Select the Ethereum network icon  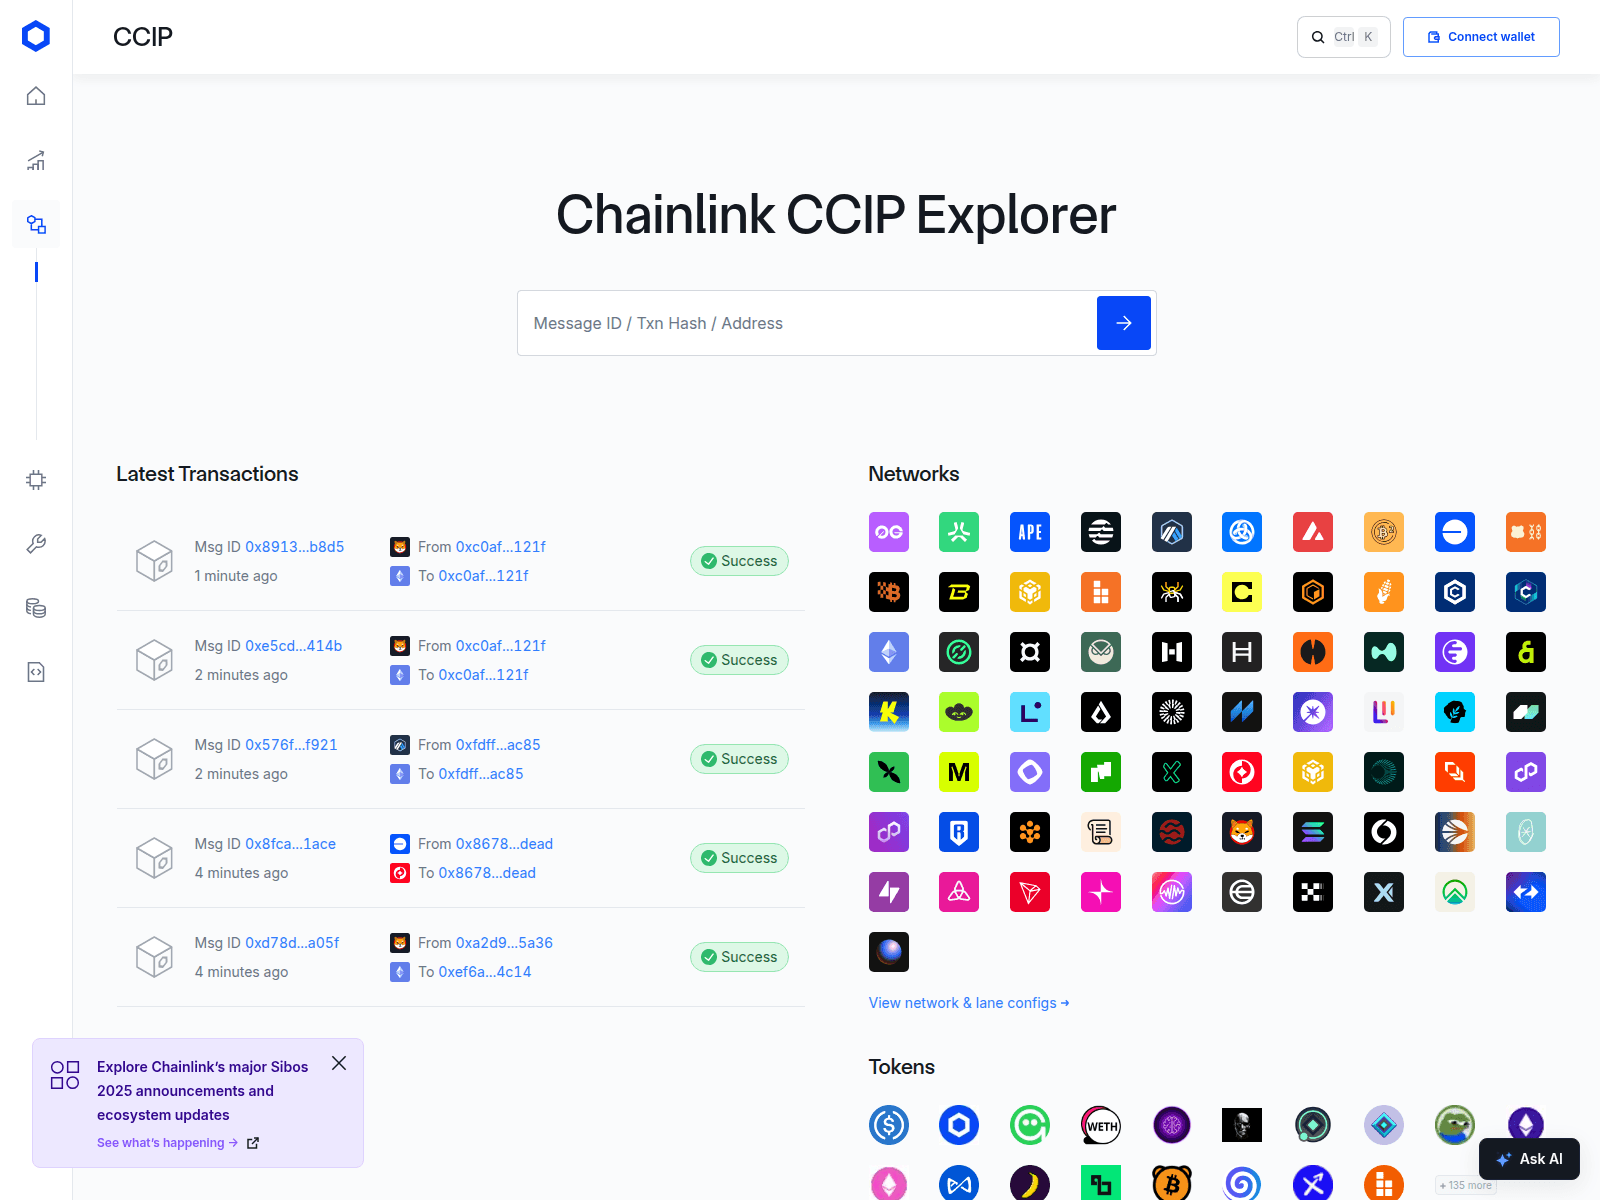pyautogui.click(x=889, y=652)
